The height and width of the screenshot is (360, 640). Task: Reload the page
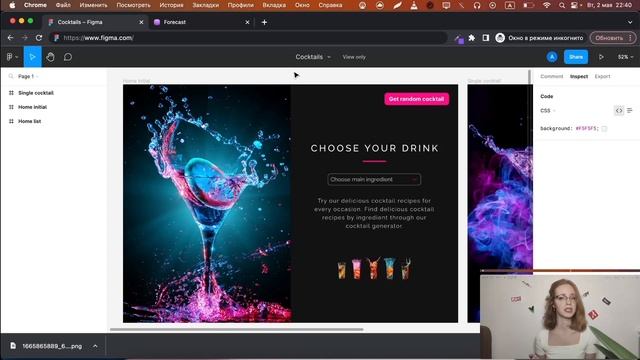point(39,38)
